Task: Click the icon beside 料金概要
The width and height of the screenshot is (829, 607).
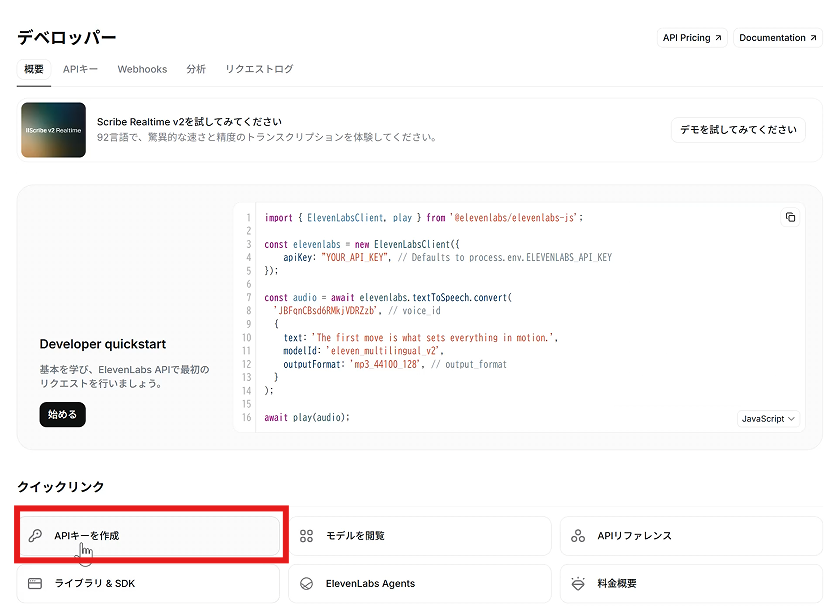Action: pos(578,584)
